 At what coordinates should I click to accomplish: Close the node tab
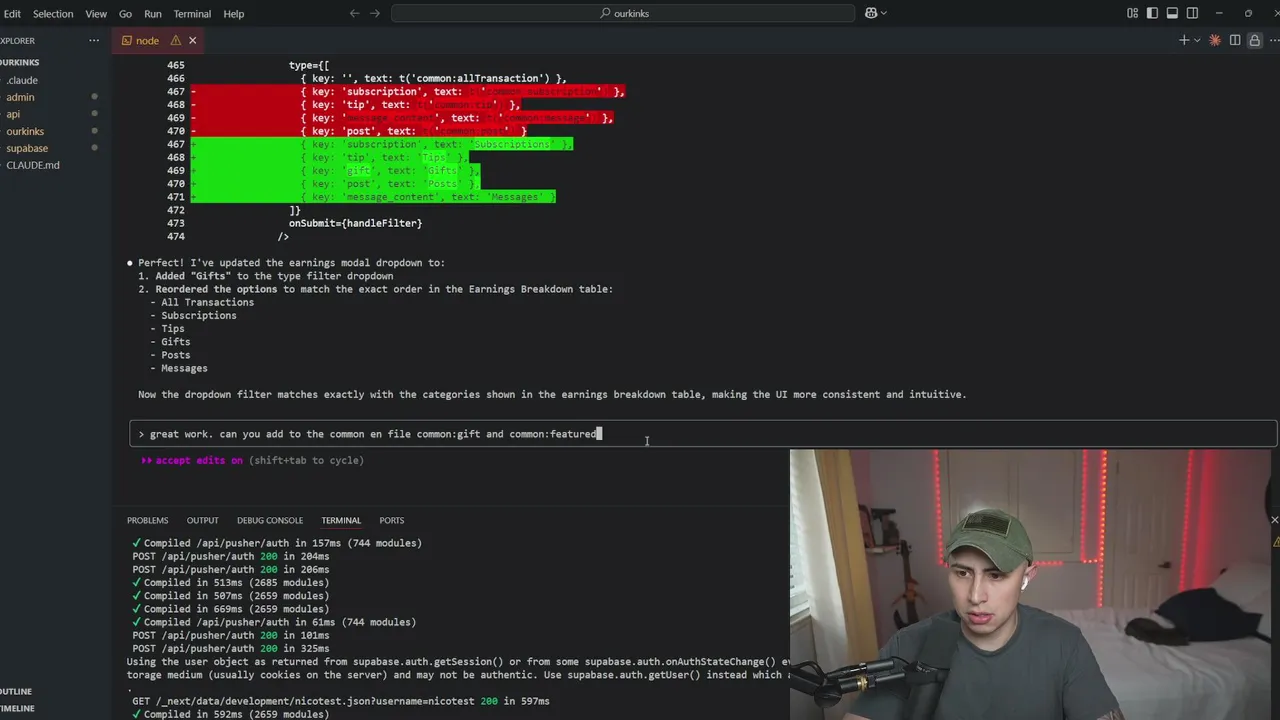tap(192, 40)
